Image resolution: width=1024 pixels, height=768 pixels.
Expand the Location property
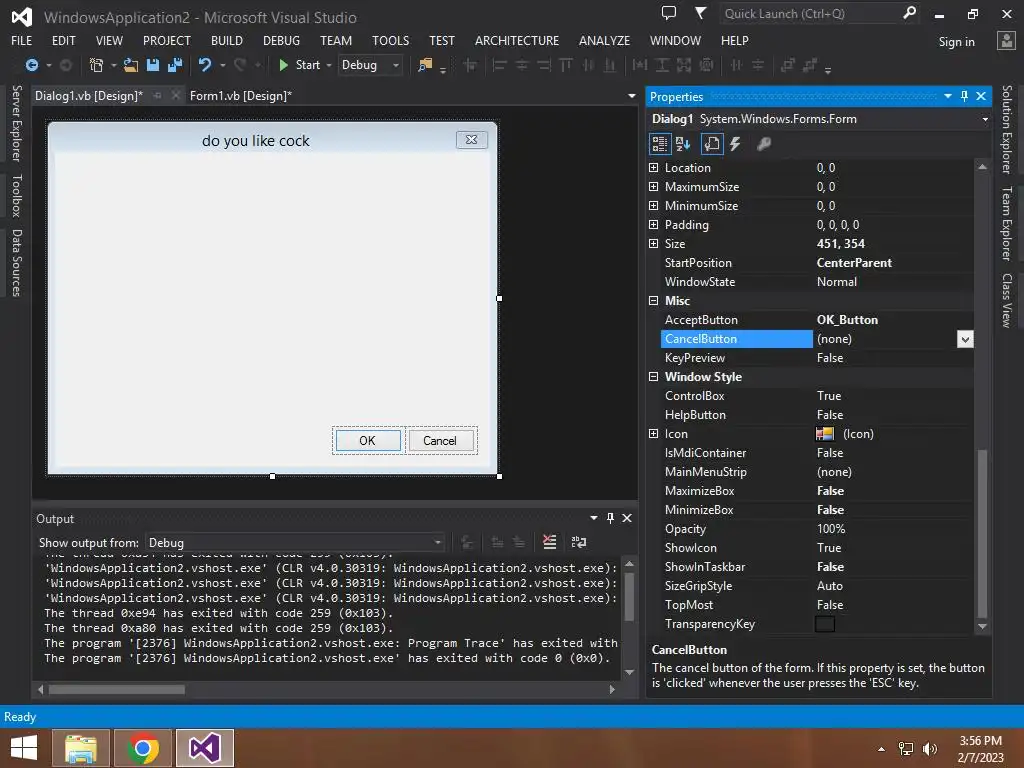[x=653, y=167]
